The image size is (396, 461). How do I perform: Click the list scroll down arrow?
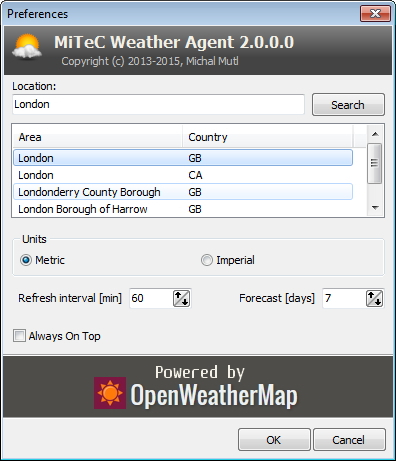pos(375,208)
